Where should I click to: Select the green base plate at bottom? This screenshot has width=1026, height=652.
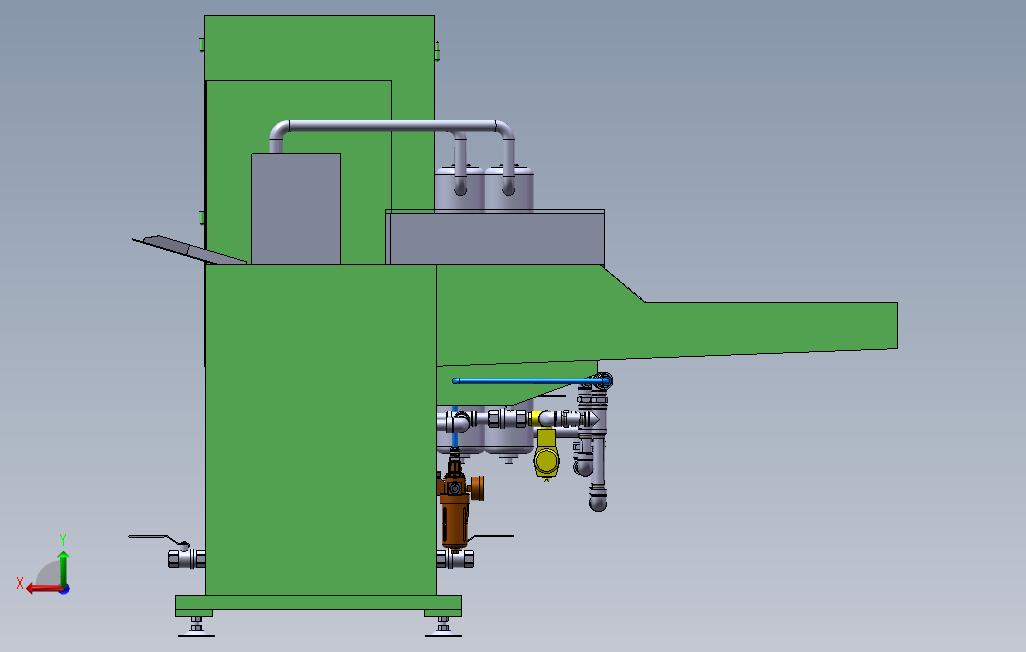coord(318,603)
